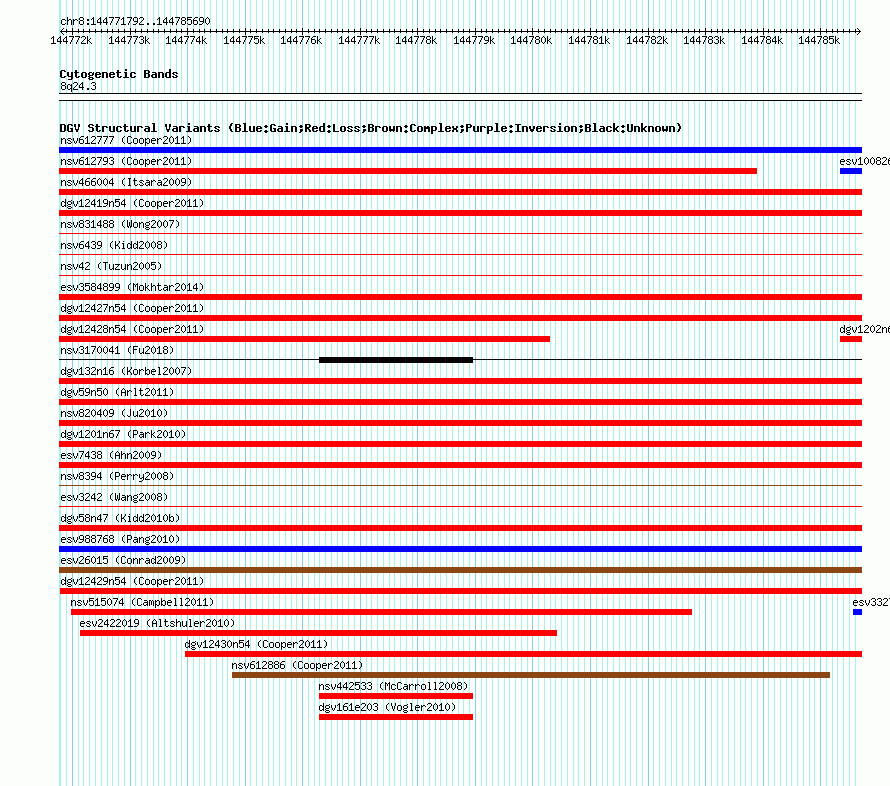Click the 144779k ruler position
This screenshot has width=890, height=786.
(x=474, y=40)
